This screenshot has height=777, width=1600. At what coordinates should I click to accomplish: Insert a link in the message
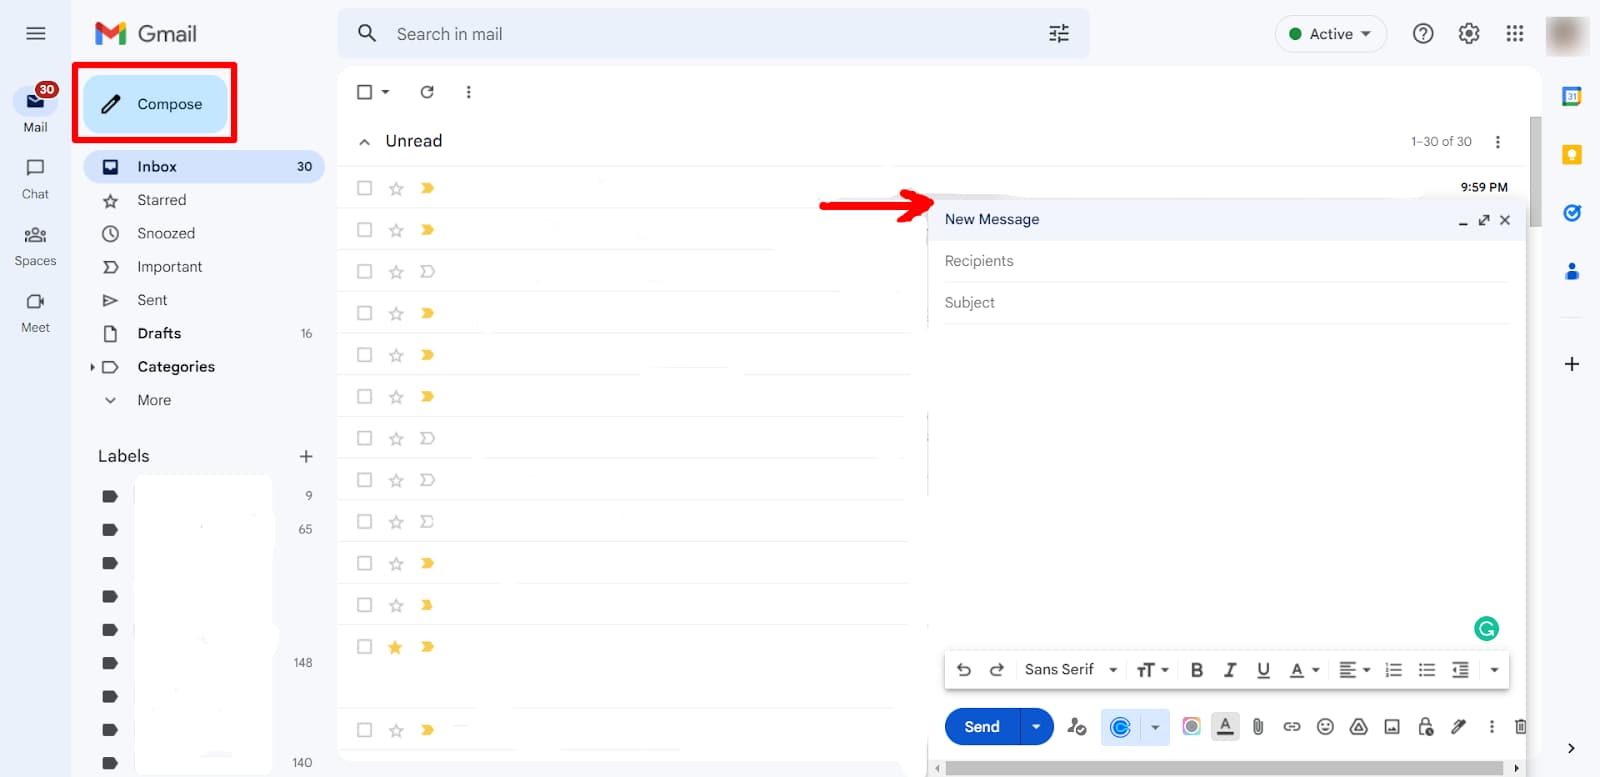click(x=1292, y=727)
